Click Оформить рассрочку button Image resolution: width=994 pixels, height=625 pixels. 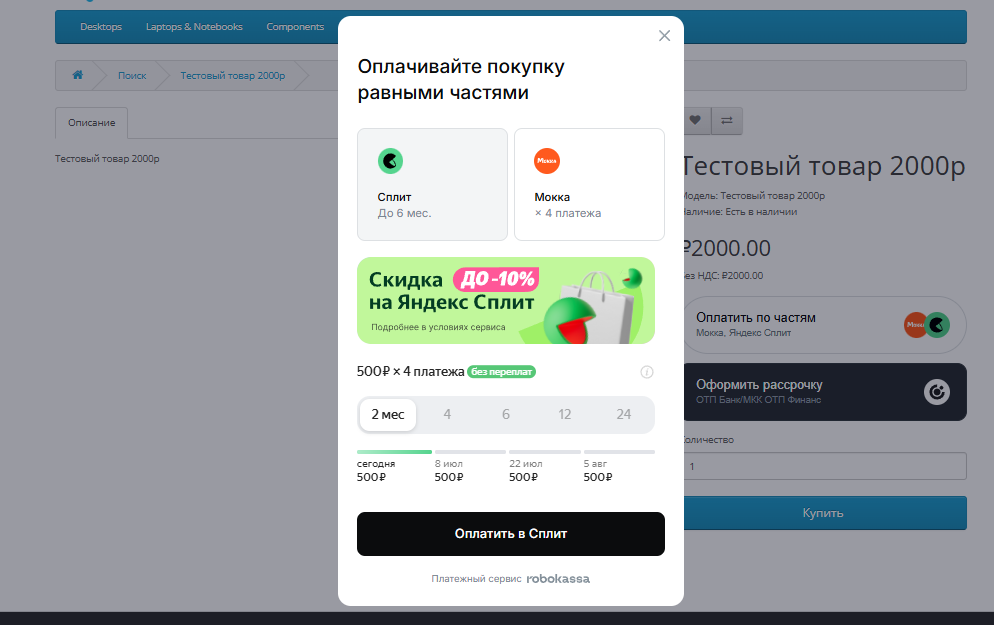click(x=824, y=392)
